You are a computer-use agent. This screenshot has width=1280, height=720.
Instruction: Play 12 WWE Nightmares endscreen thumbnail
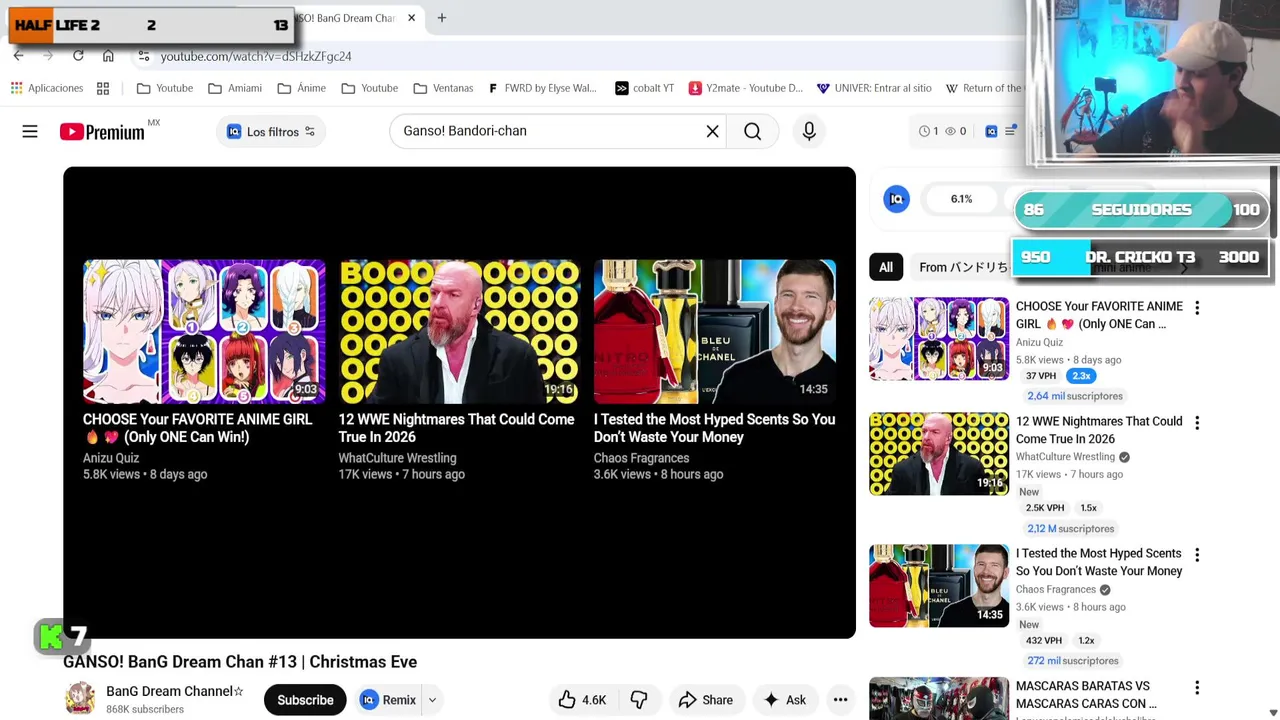coord(459,331)
